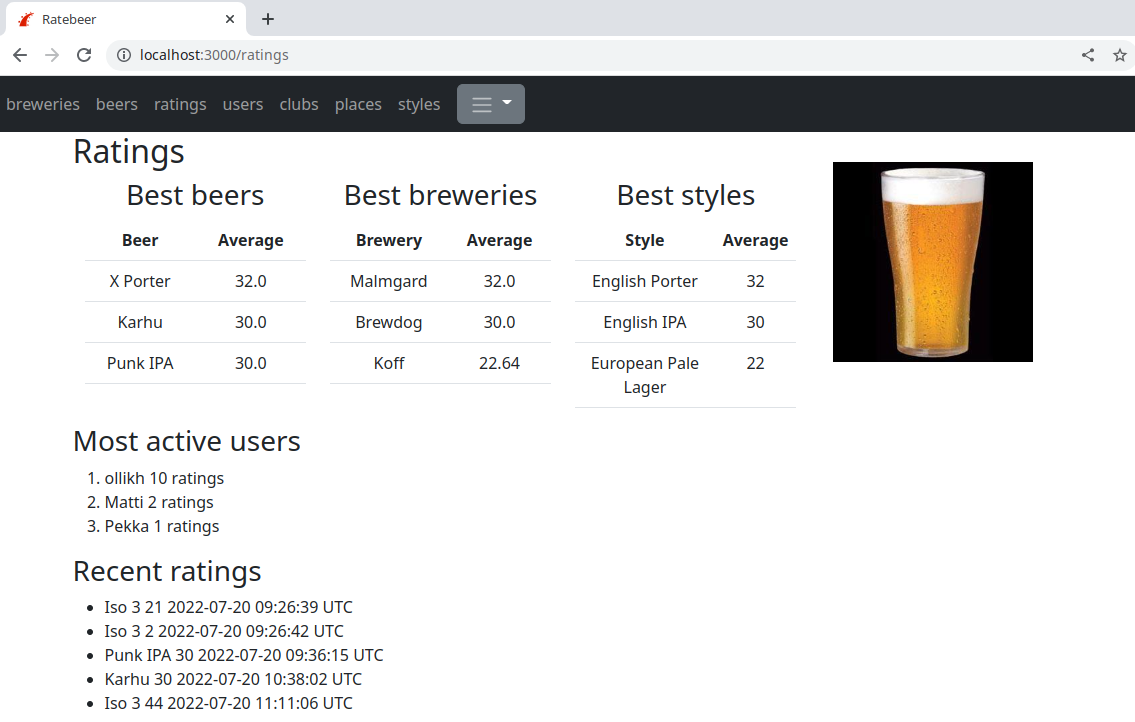Select Koff brewery row

coord(440,364)
